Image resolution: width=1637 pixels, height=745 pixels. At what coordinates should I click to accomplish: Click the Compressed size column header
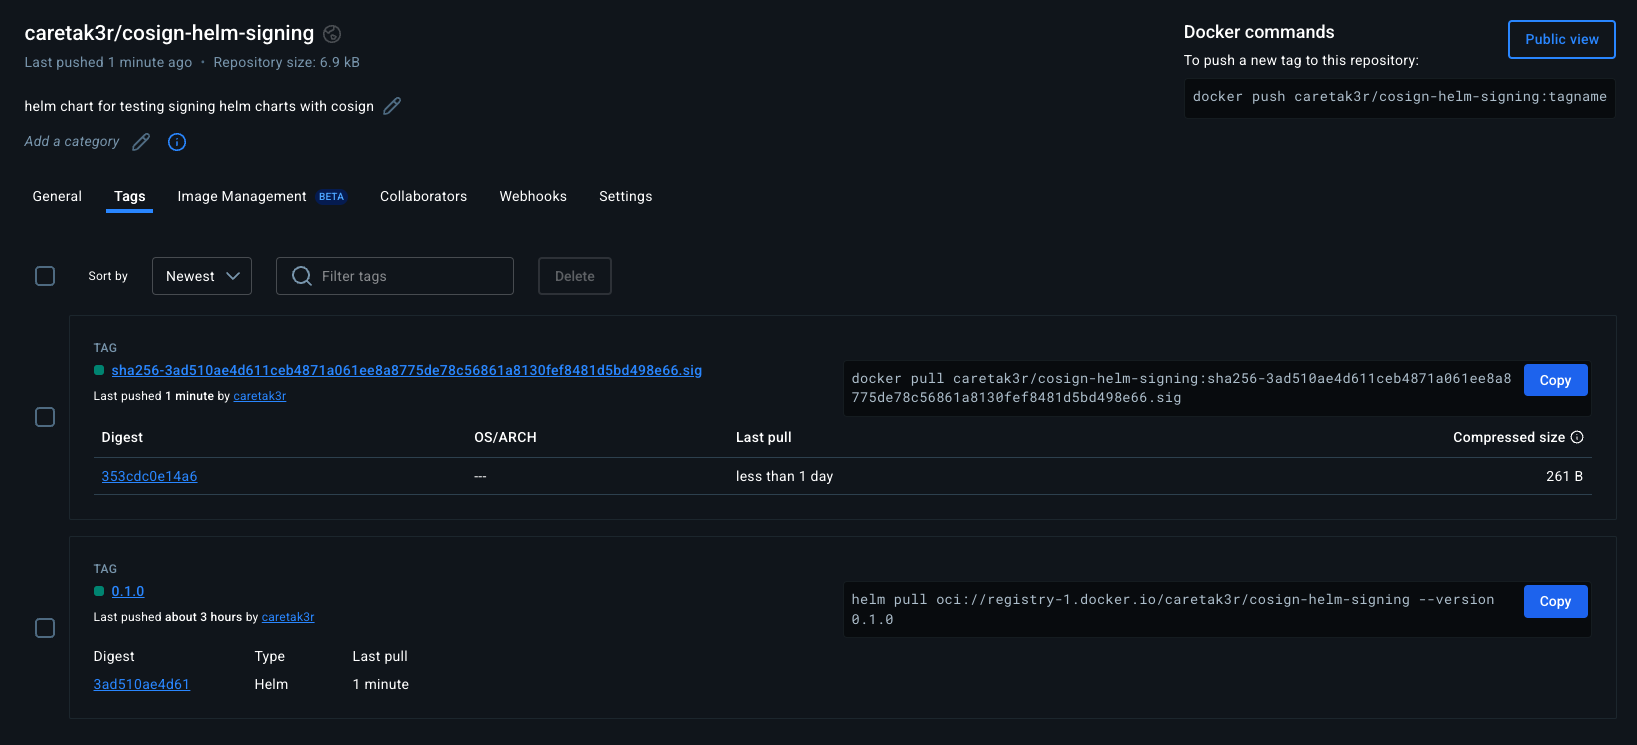1509,437
